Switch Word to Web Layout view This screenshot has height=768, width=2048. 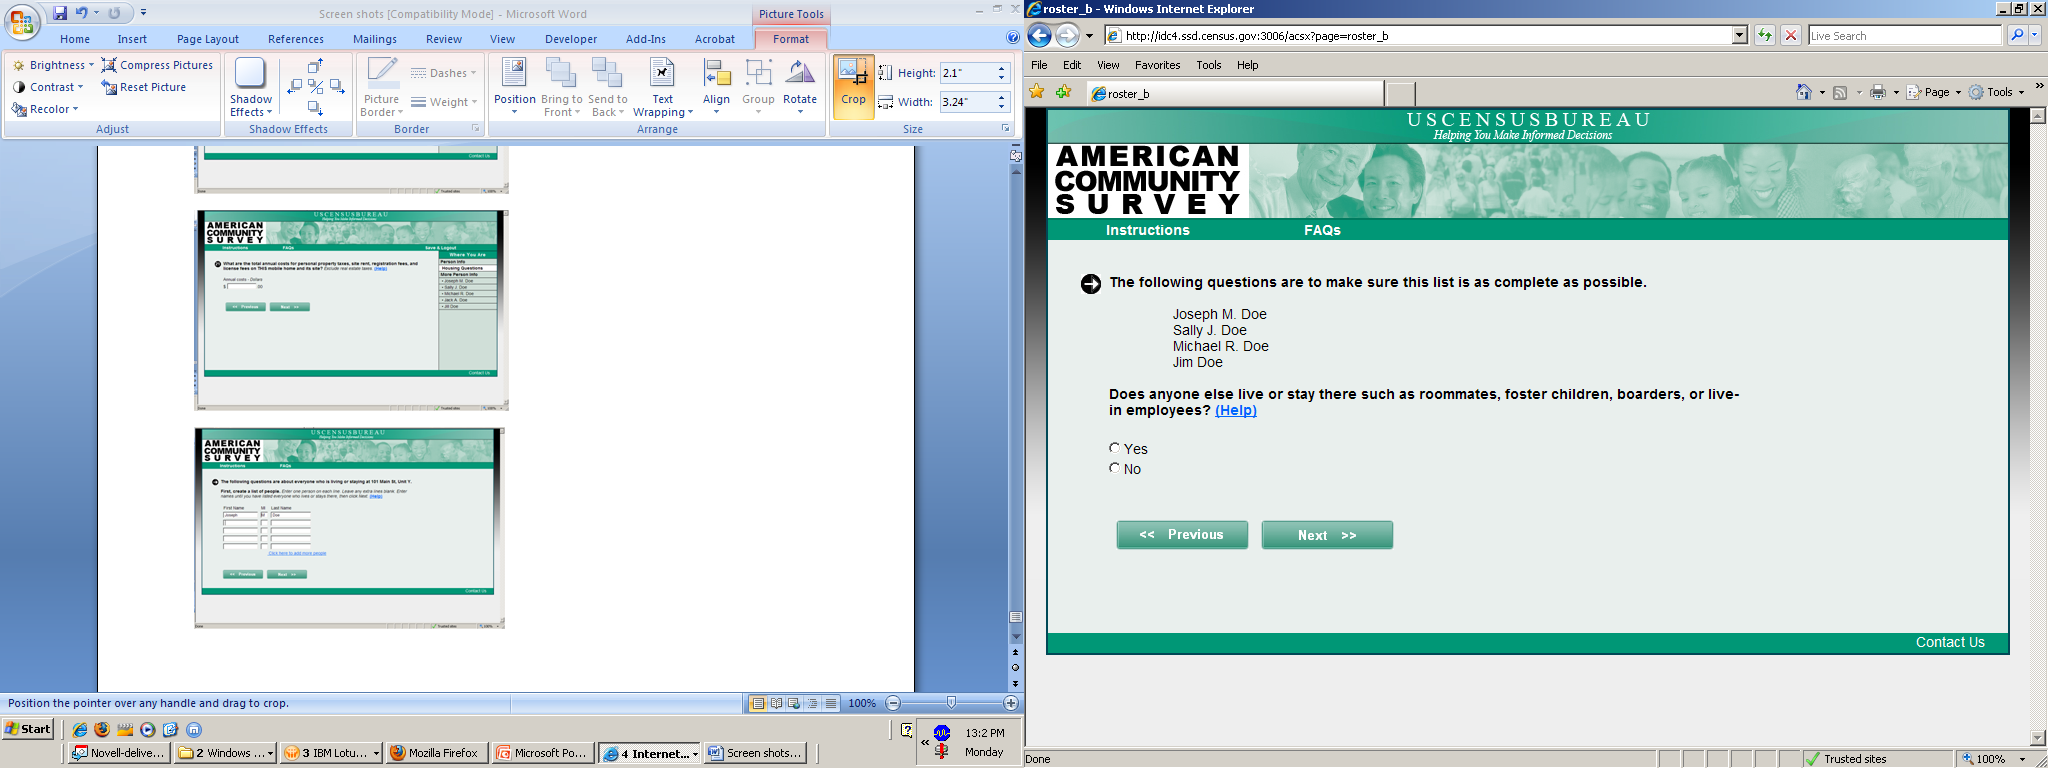pyautogui.click(x=794, y=703)
